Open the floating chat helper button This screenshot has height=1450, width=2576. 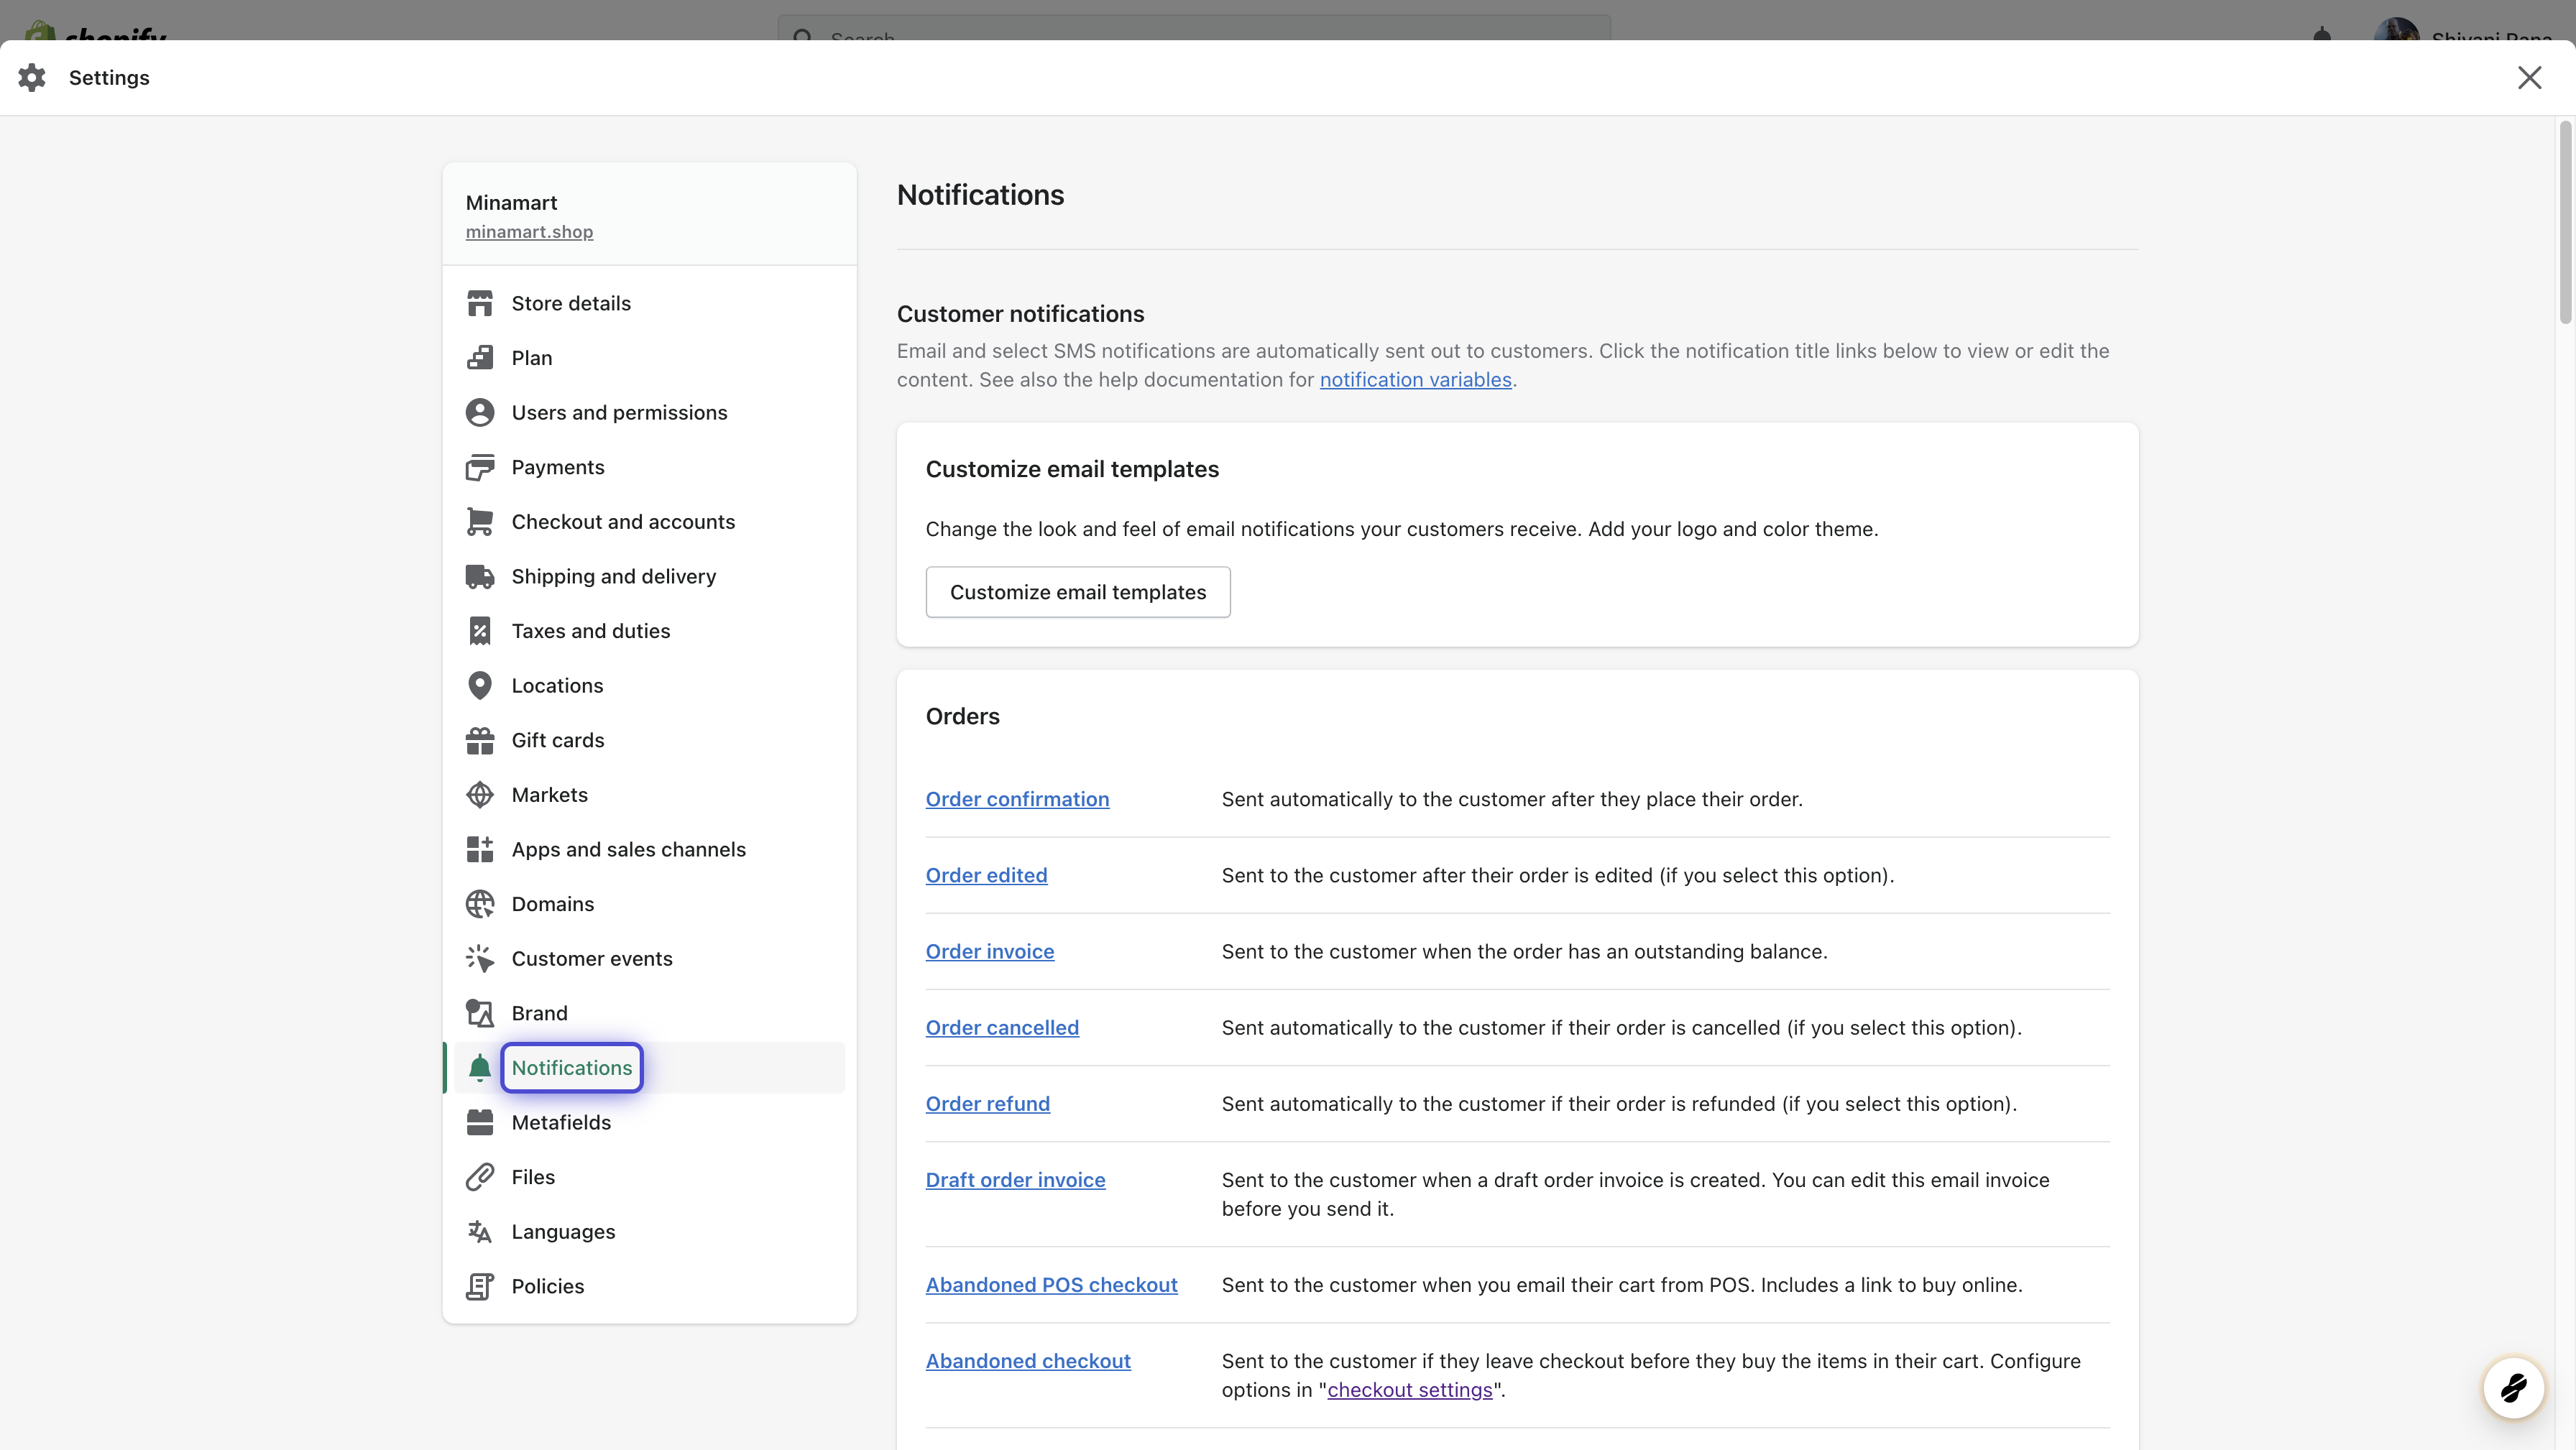click(x=2513, y=1388)
